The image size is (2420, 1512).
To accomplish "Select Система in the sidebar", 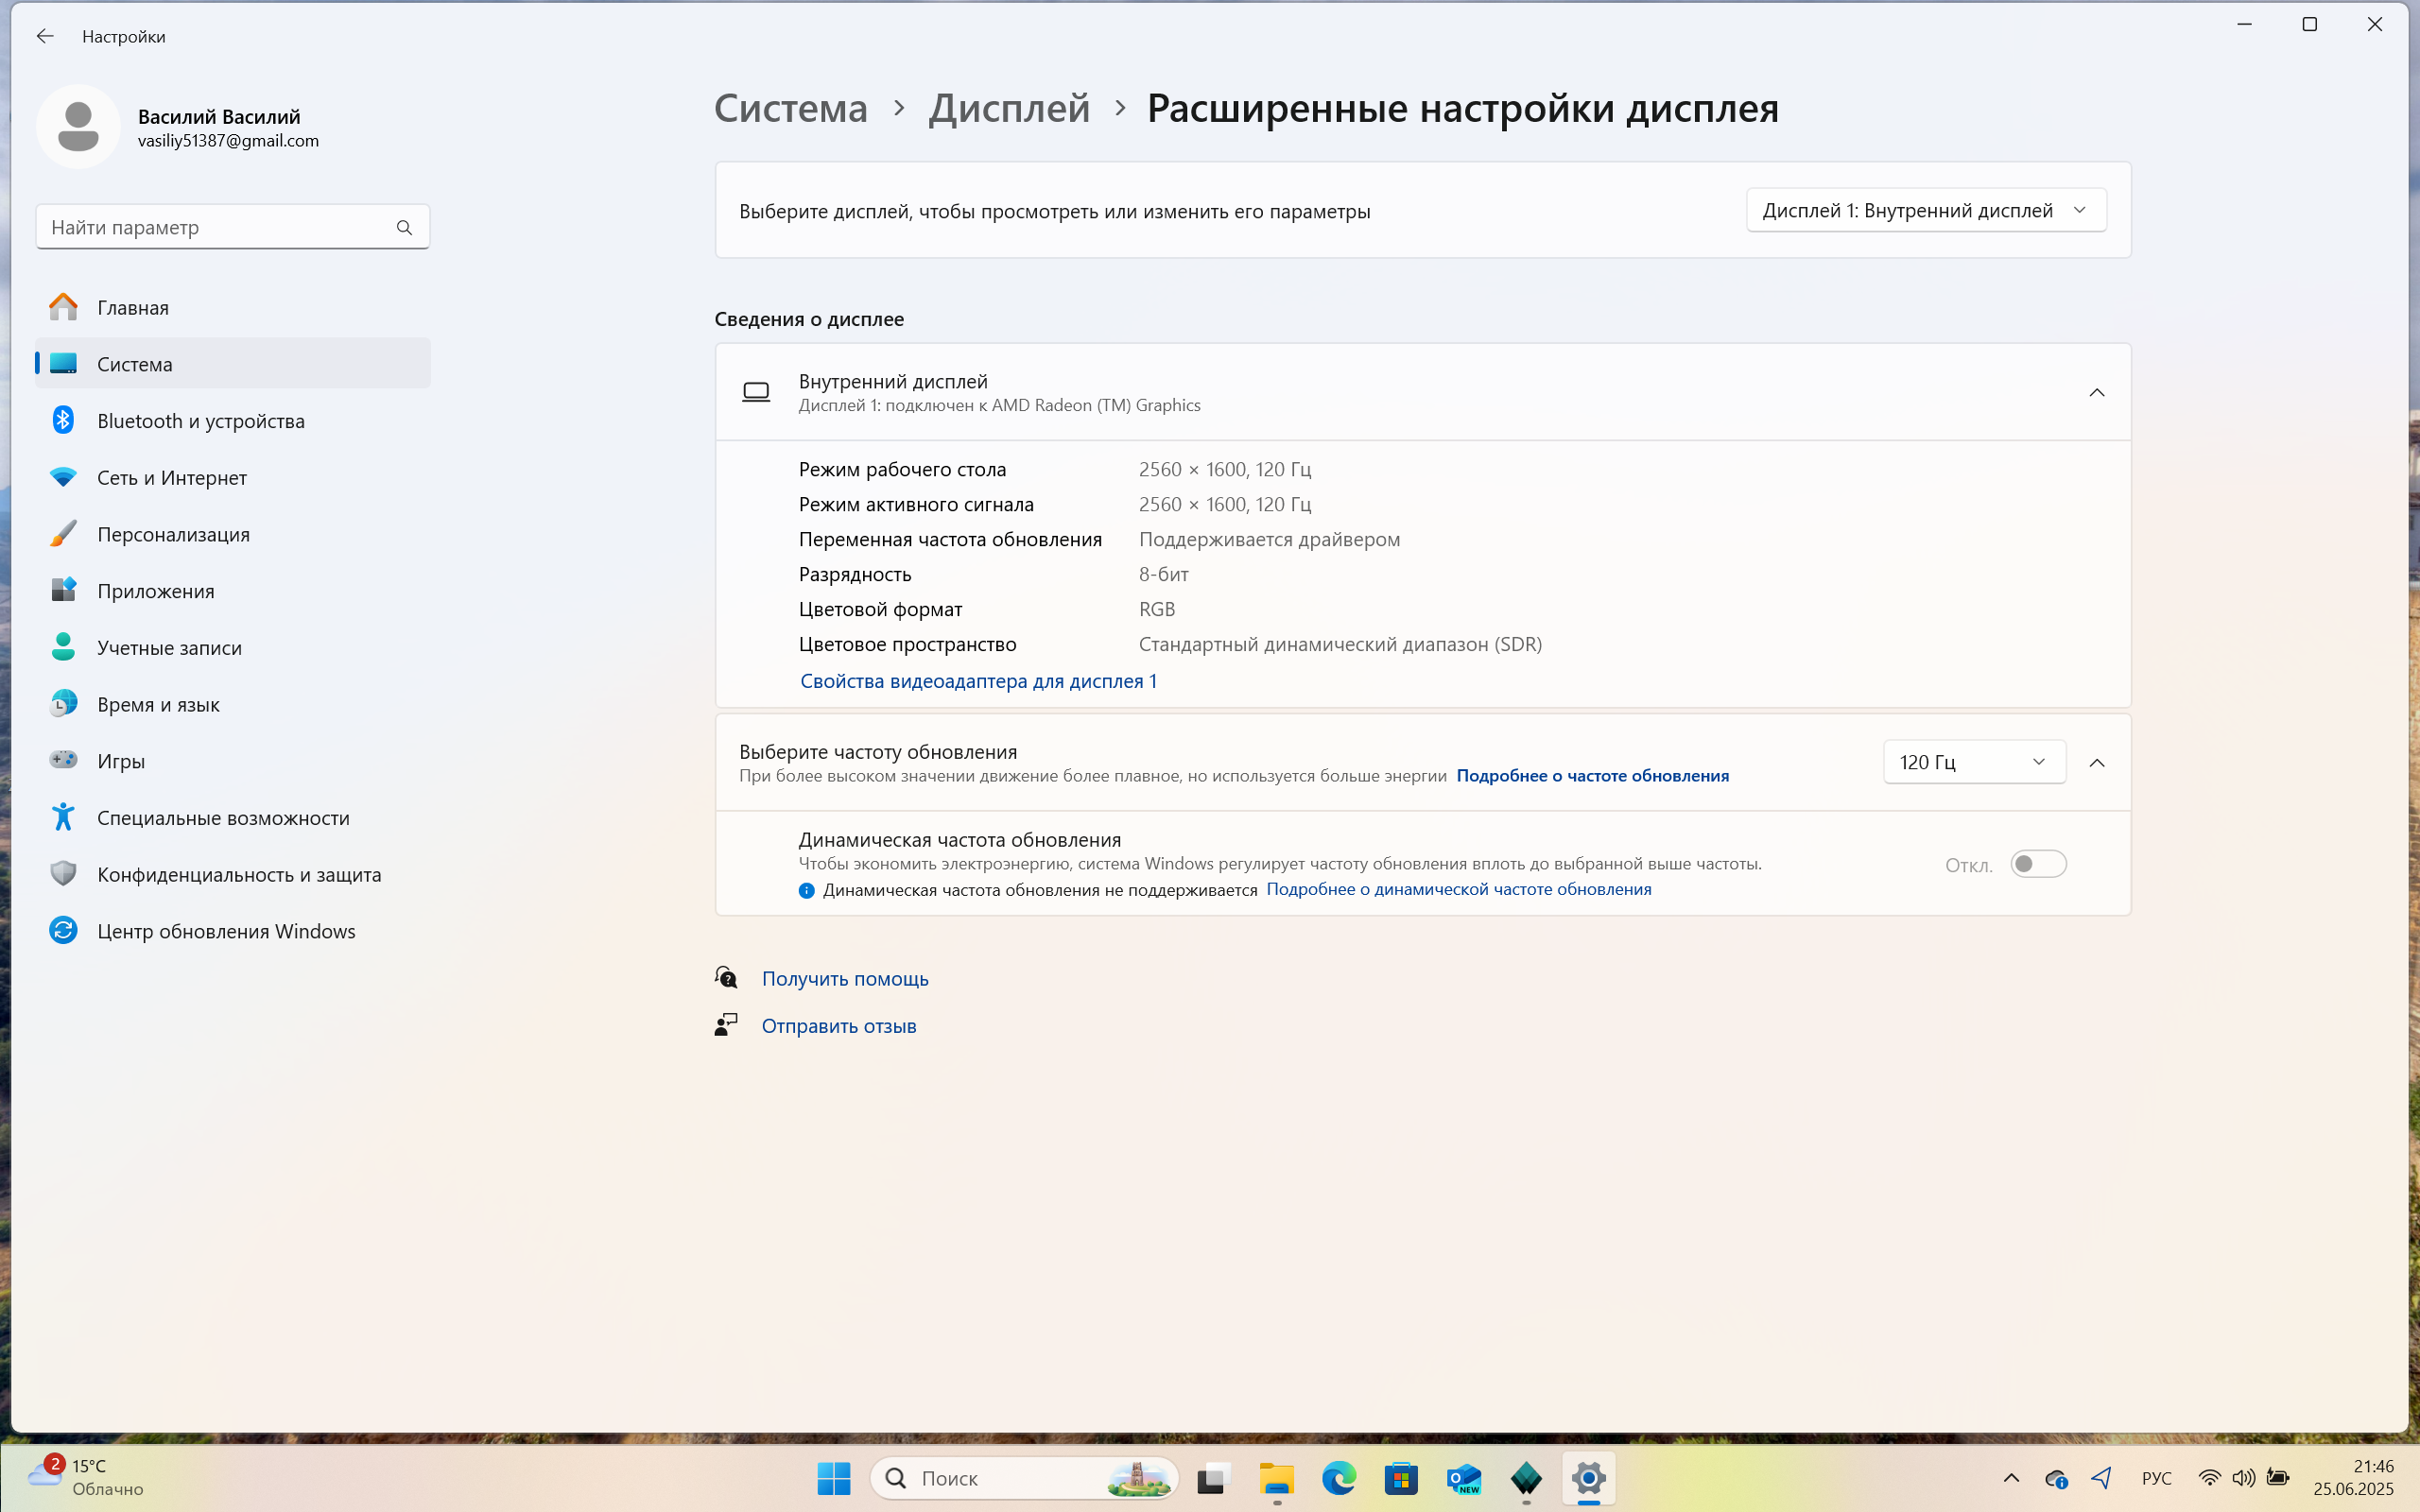I will 233,364.
